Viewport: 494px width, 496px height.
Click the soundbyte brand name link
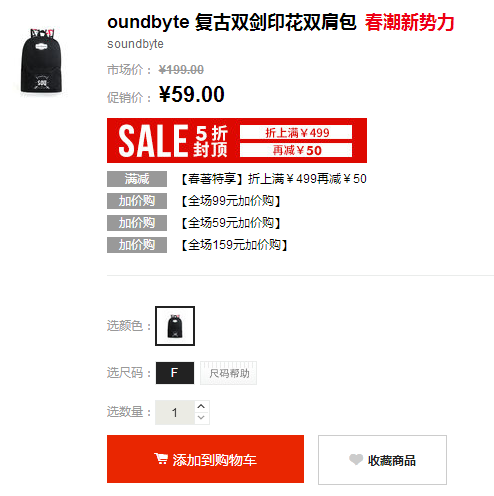click(135, 44)
